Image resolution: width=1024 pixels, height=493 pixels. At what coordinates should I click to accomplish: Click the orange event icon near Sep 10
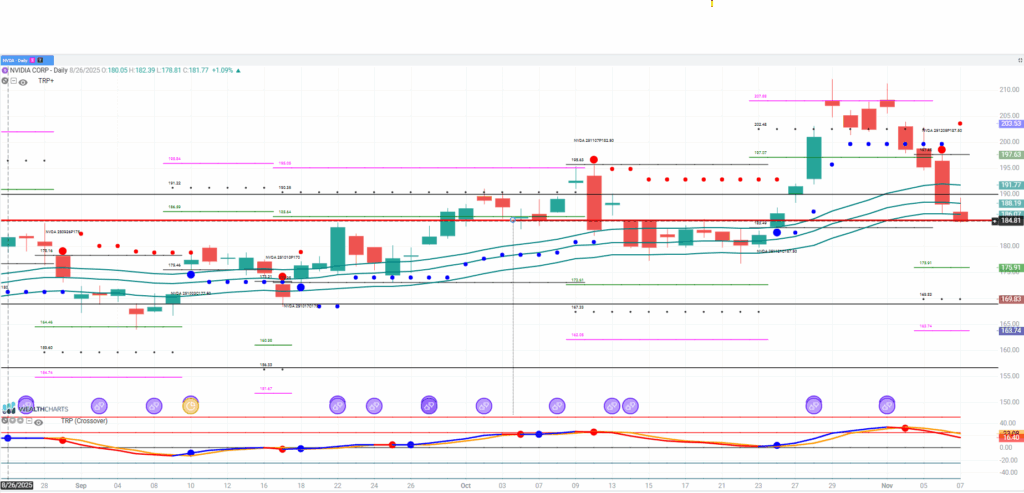tap(190, 405)
